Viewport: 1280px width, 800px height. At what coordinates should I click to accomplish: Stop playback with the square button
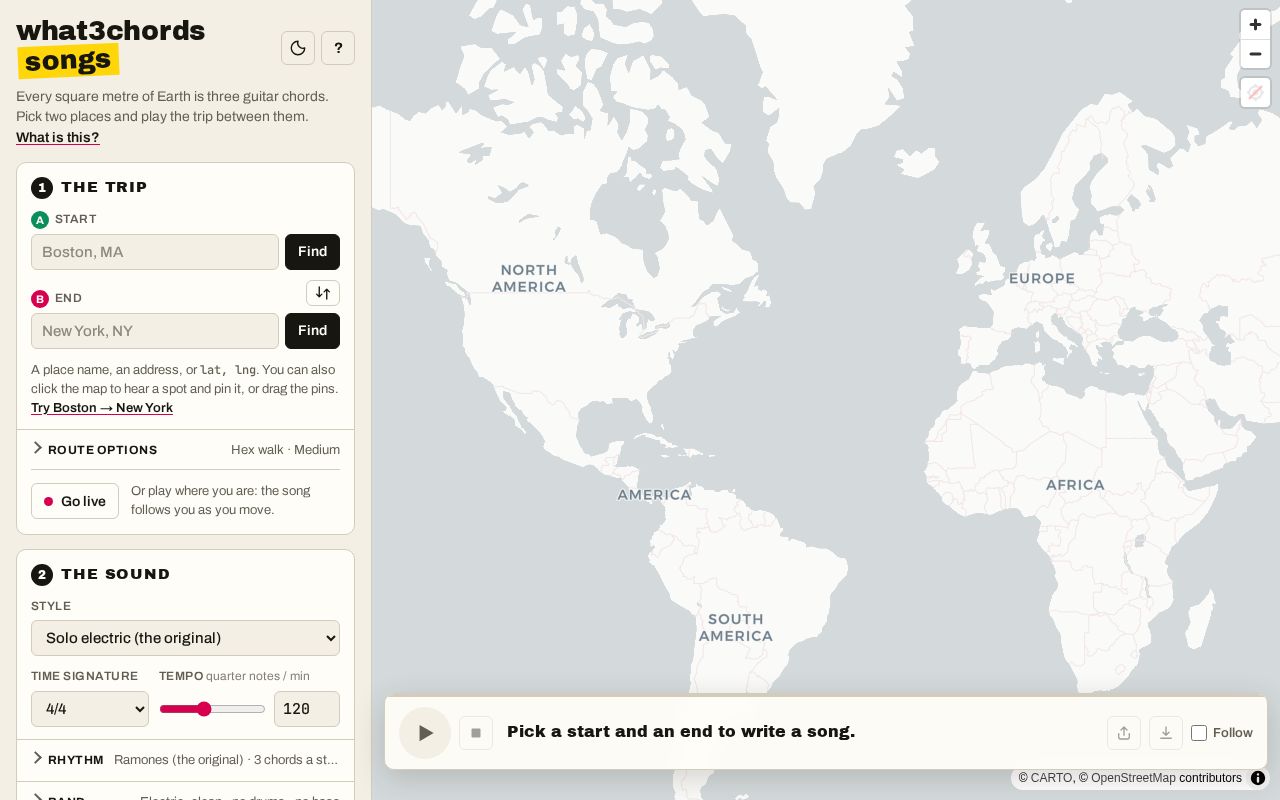tap(476, 733)
